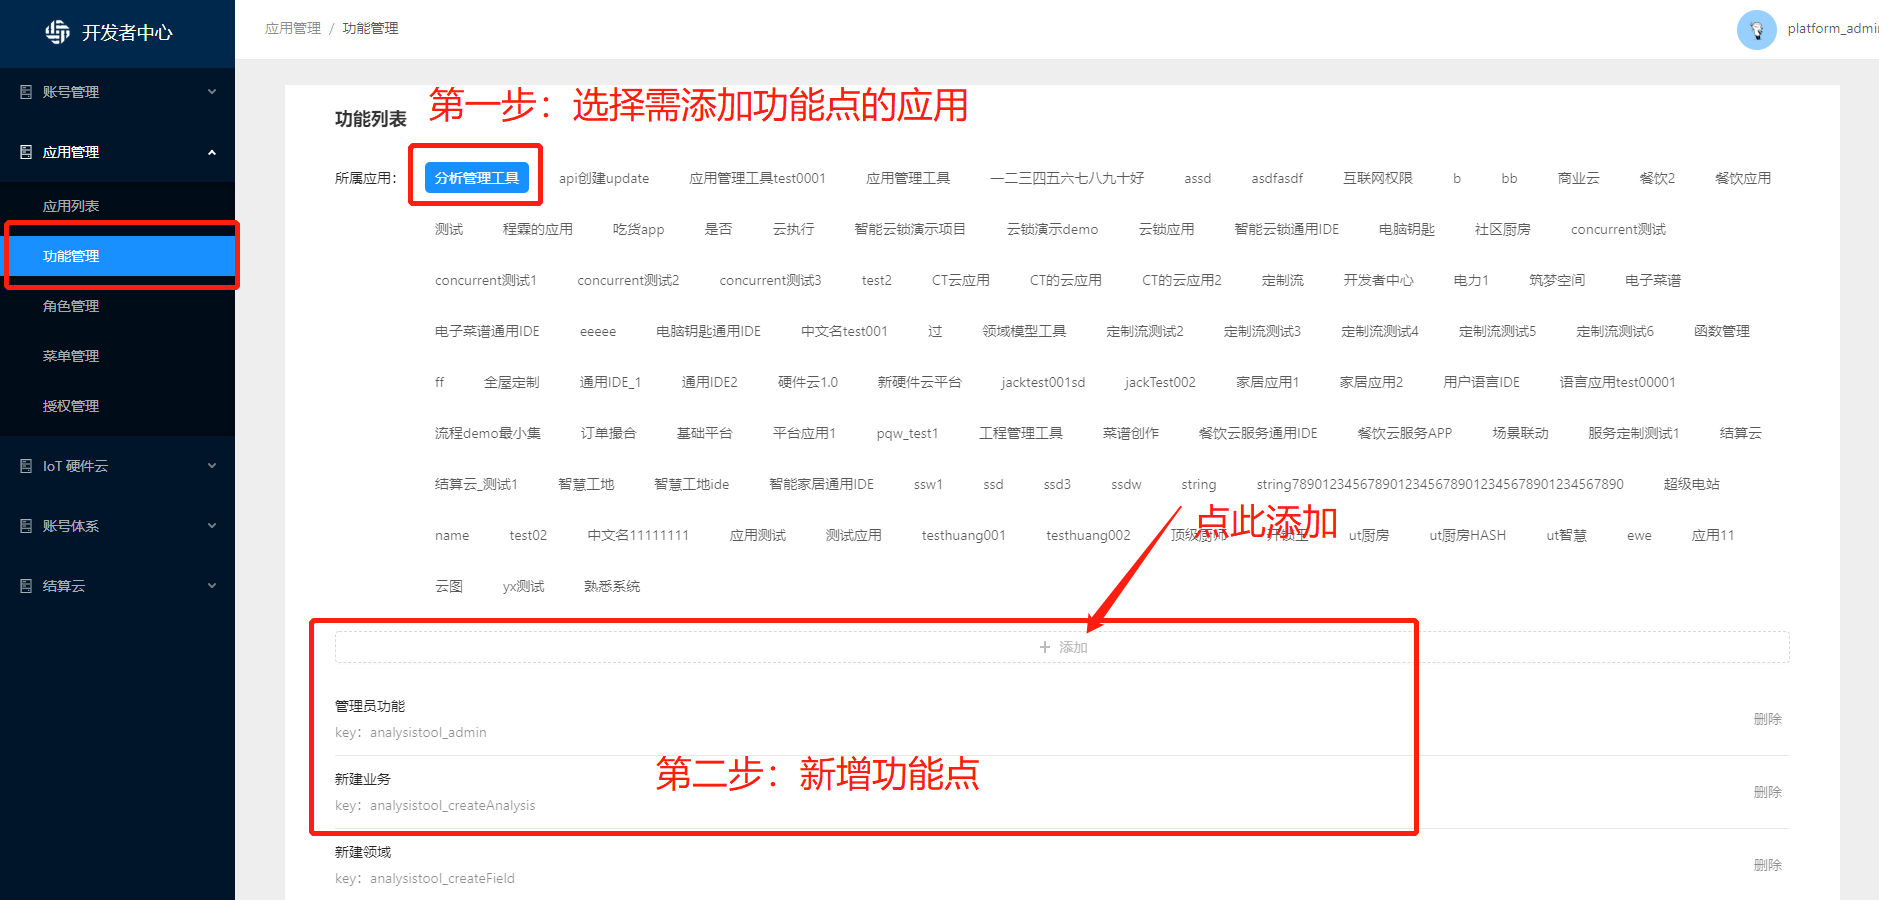Select the 函数管理 application tag

(x=1722, y=331)
